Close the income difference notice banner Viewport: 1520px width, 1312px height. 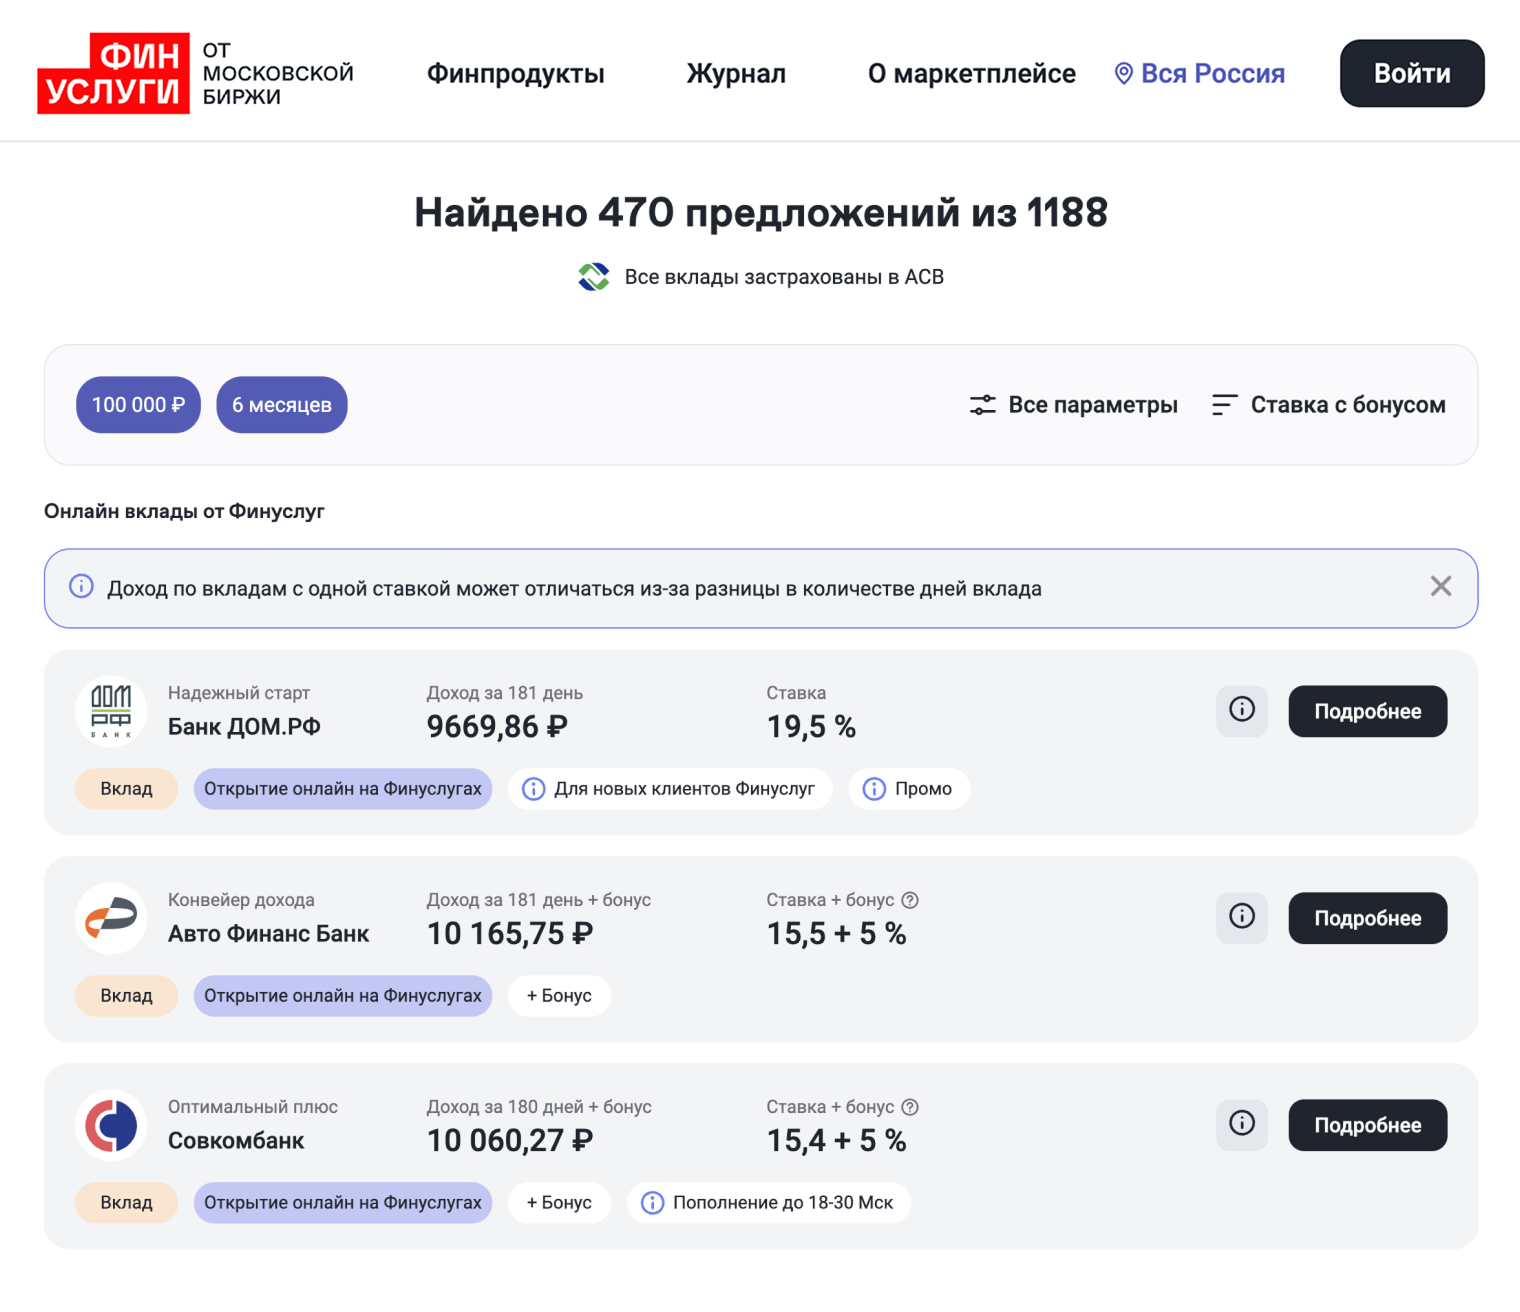coord(1440,586)
